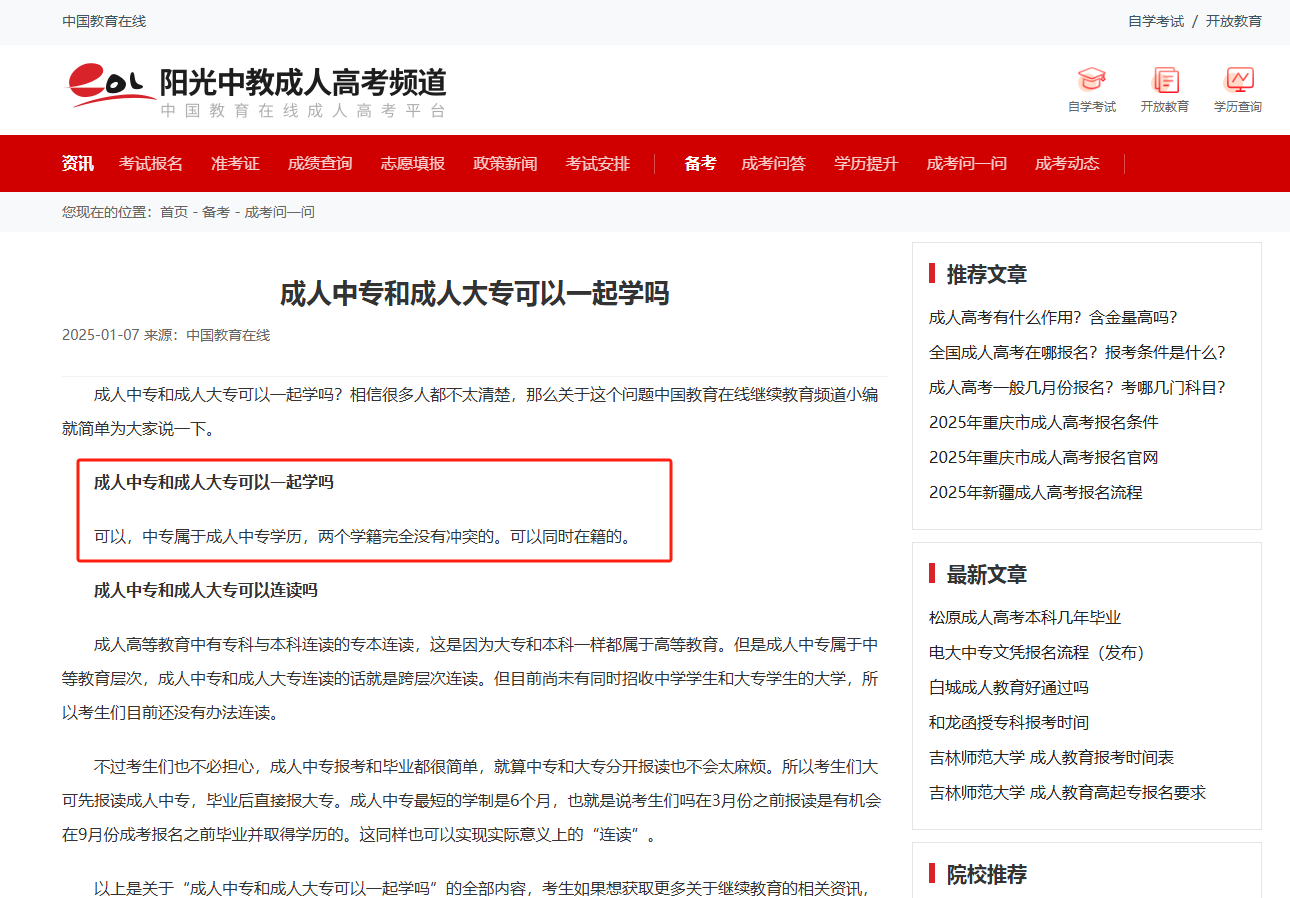1290x898 pixels.
Task: Click the 自学考试 link in top bar
Action: click(1154, 20)
